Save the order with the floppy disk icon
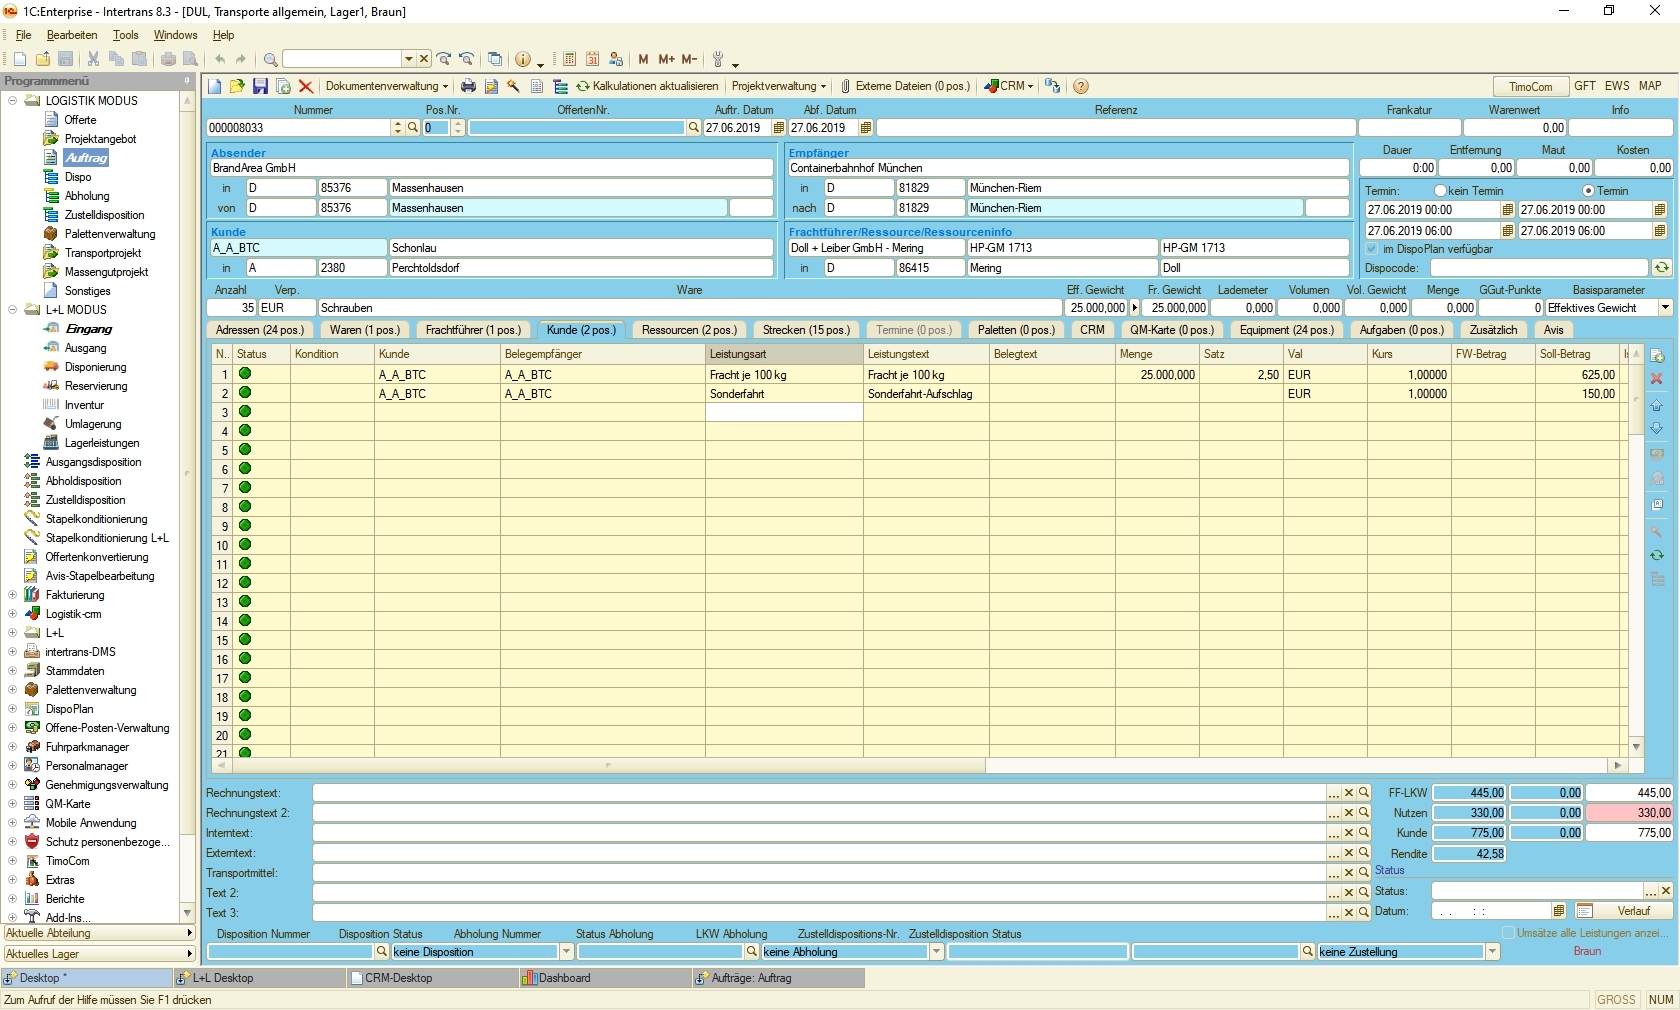 pyautogui.click(x=260, y=87)
